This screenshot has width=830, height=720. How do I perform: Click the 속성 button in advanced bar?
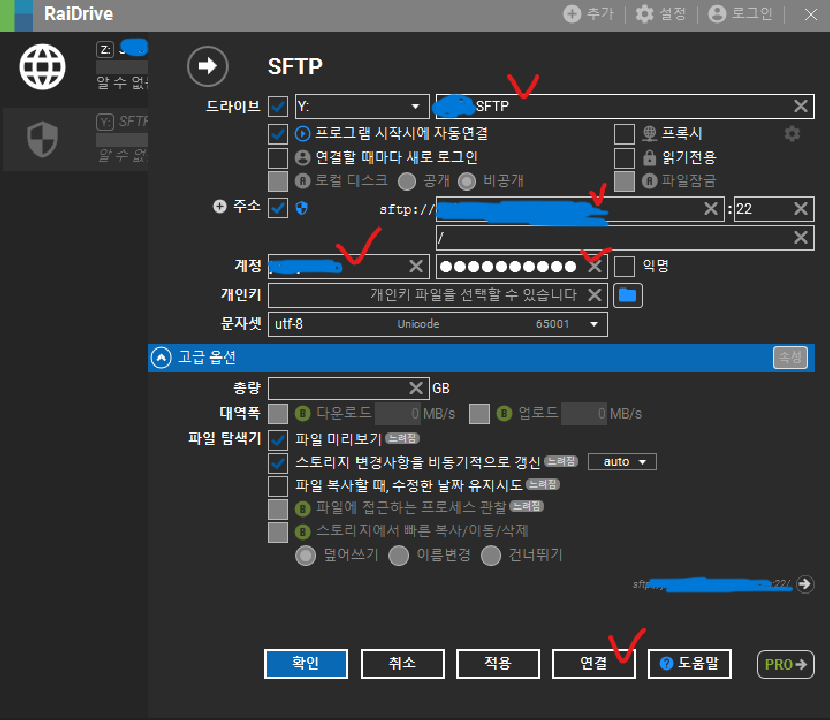point(790,357)
